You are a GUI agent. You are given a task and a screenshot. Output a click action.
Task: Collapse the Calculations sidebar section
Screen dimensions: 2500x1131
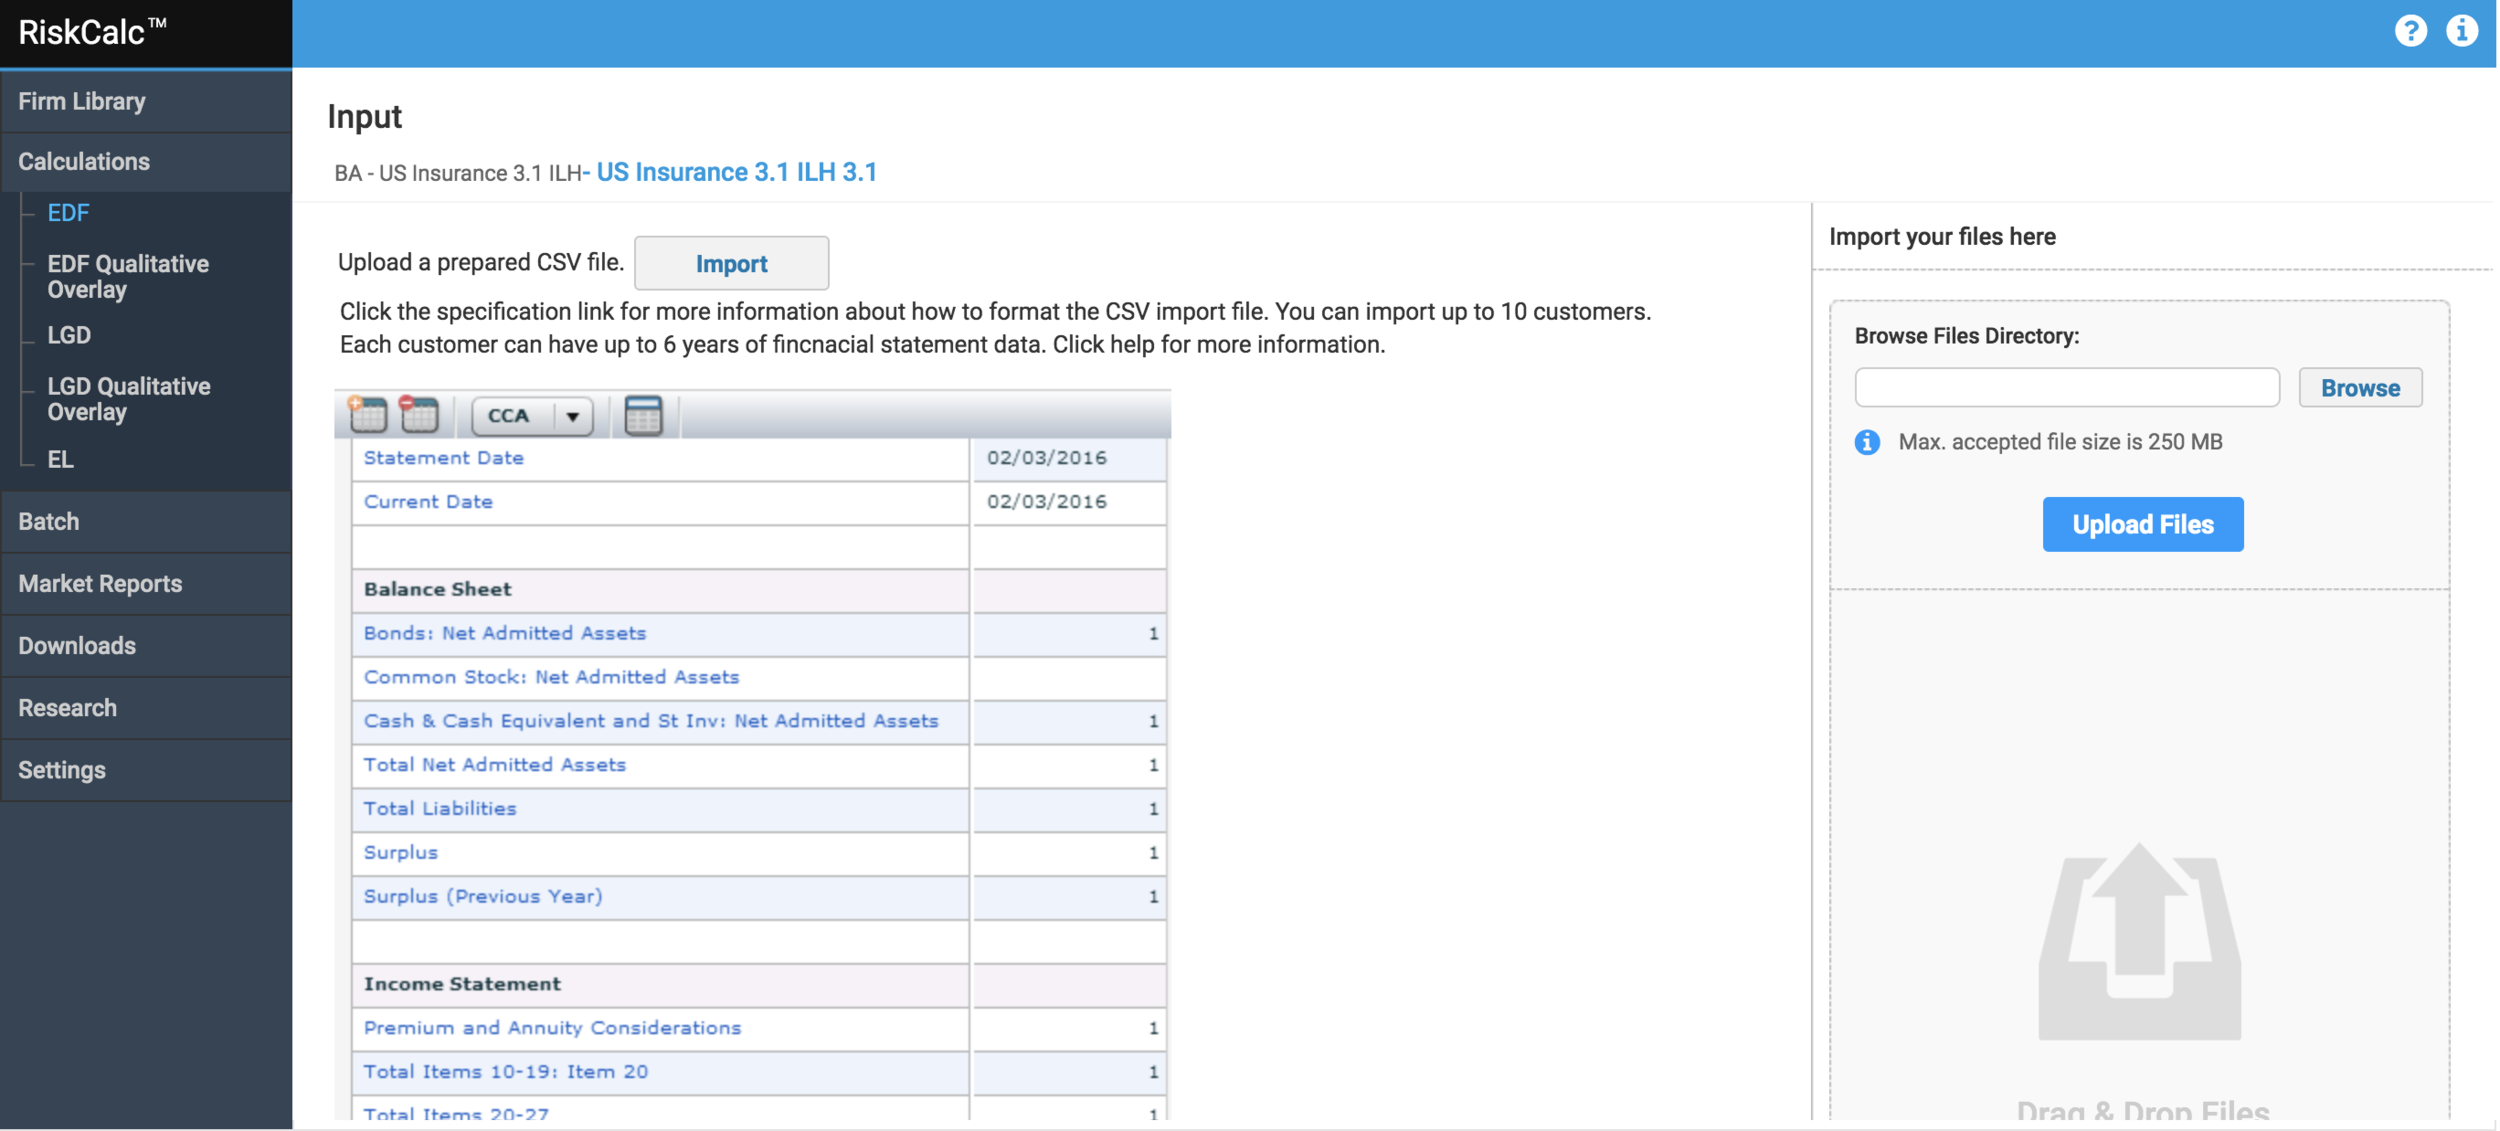coord(84,161)
